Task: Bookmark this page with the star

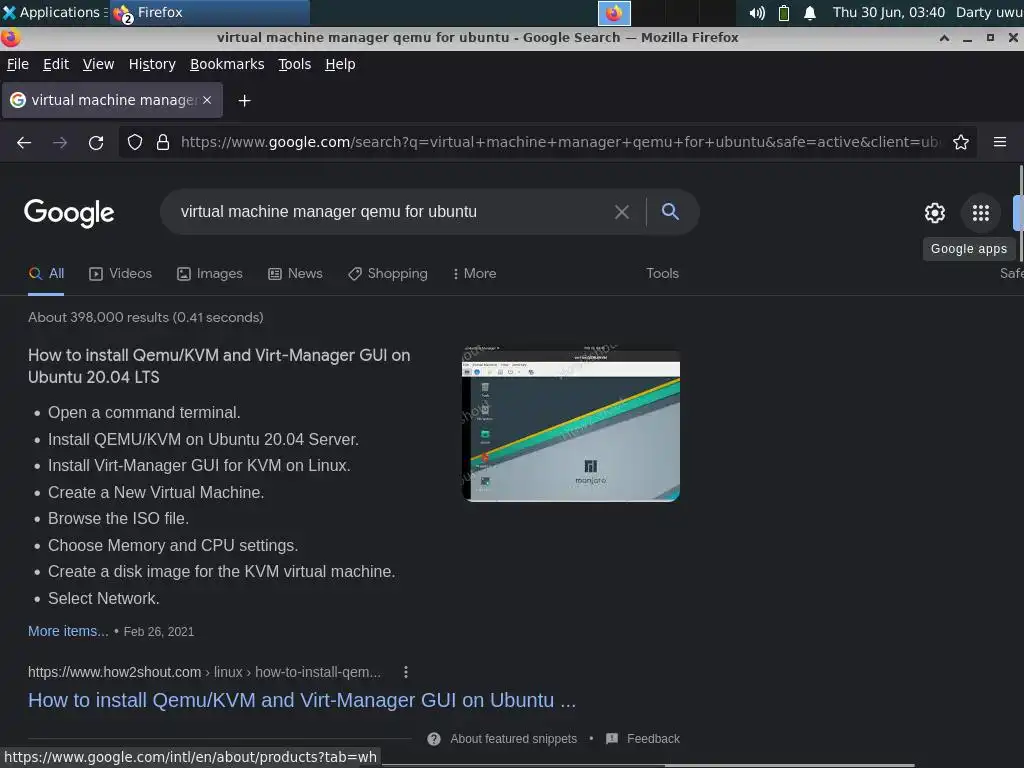Action: [960, 142]
